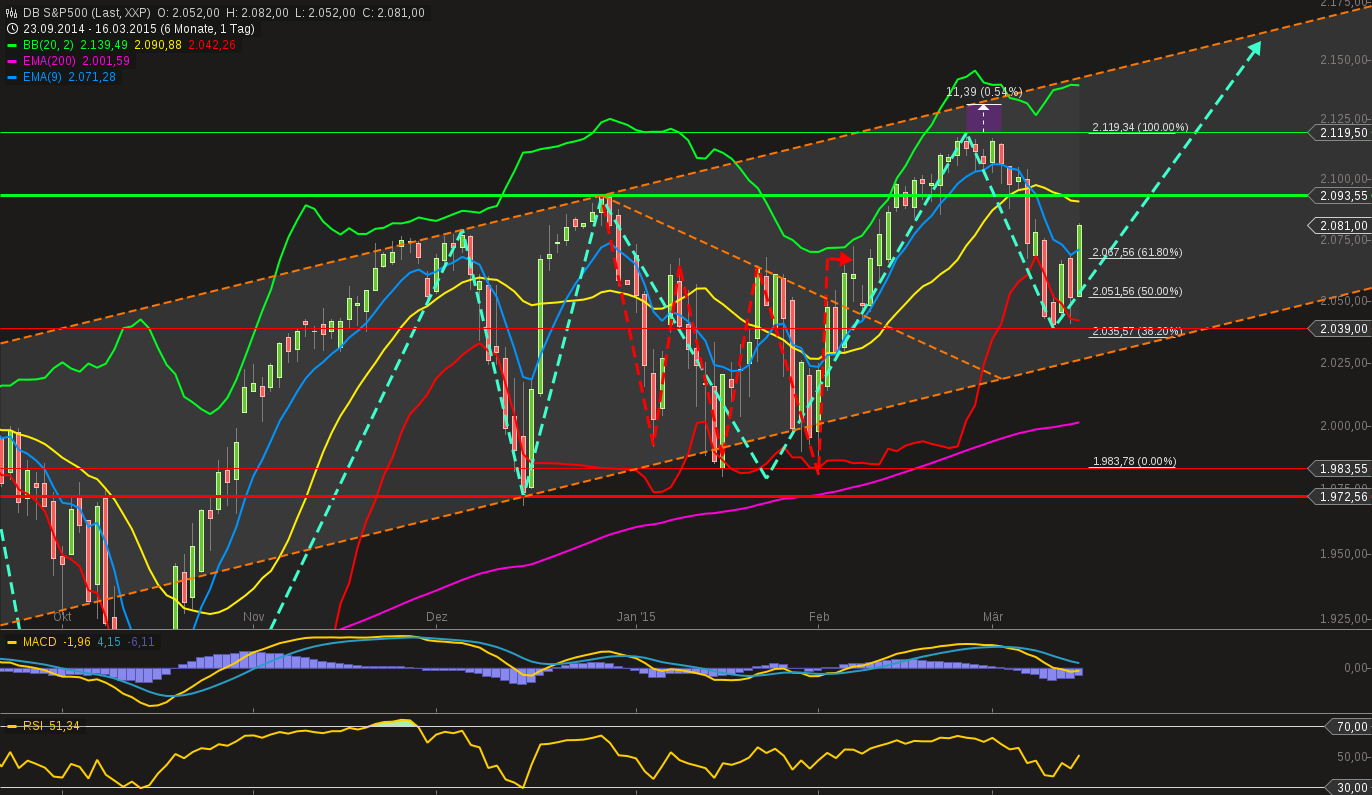Click the Fibonacci 2.119,34 (100.00%) label
This screenshot has width=1372, height=795.
coord(1140,127)
